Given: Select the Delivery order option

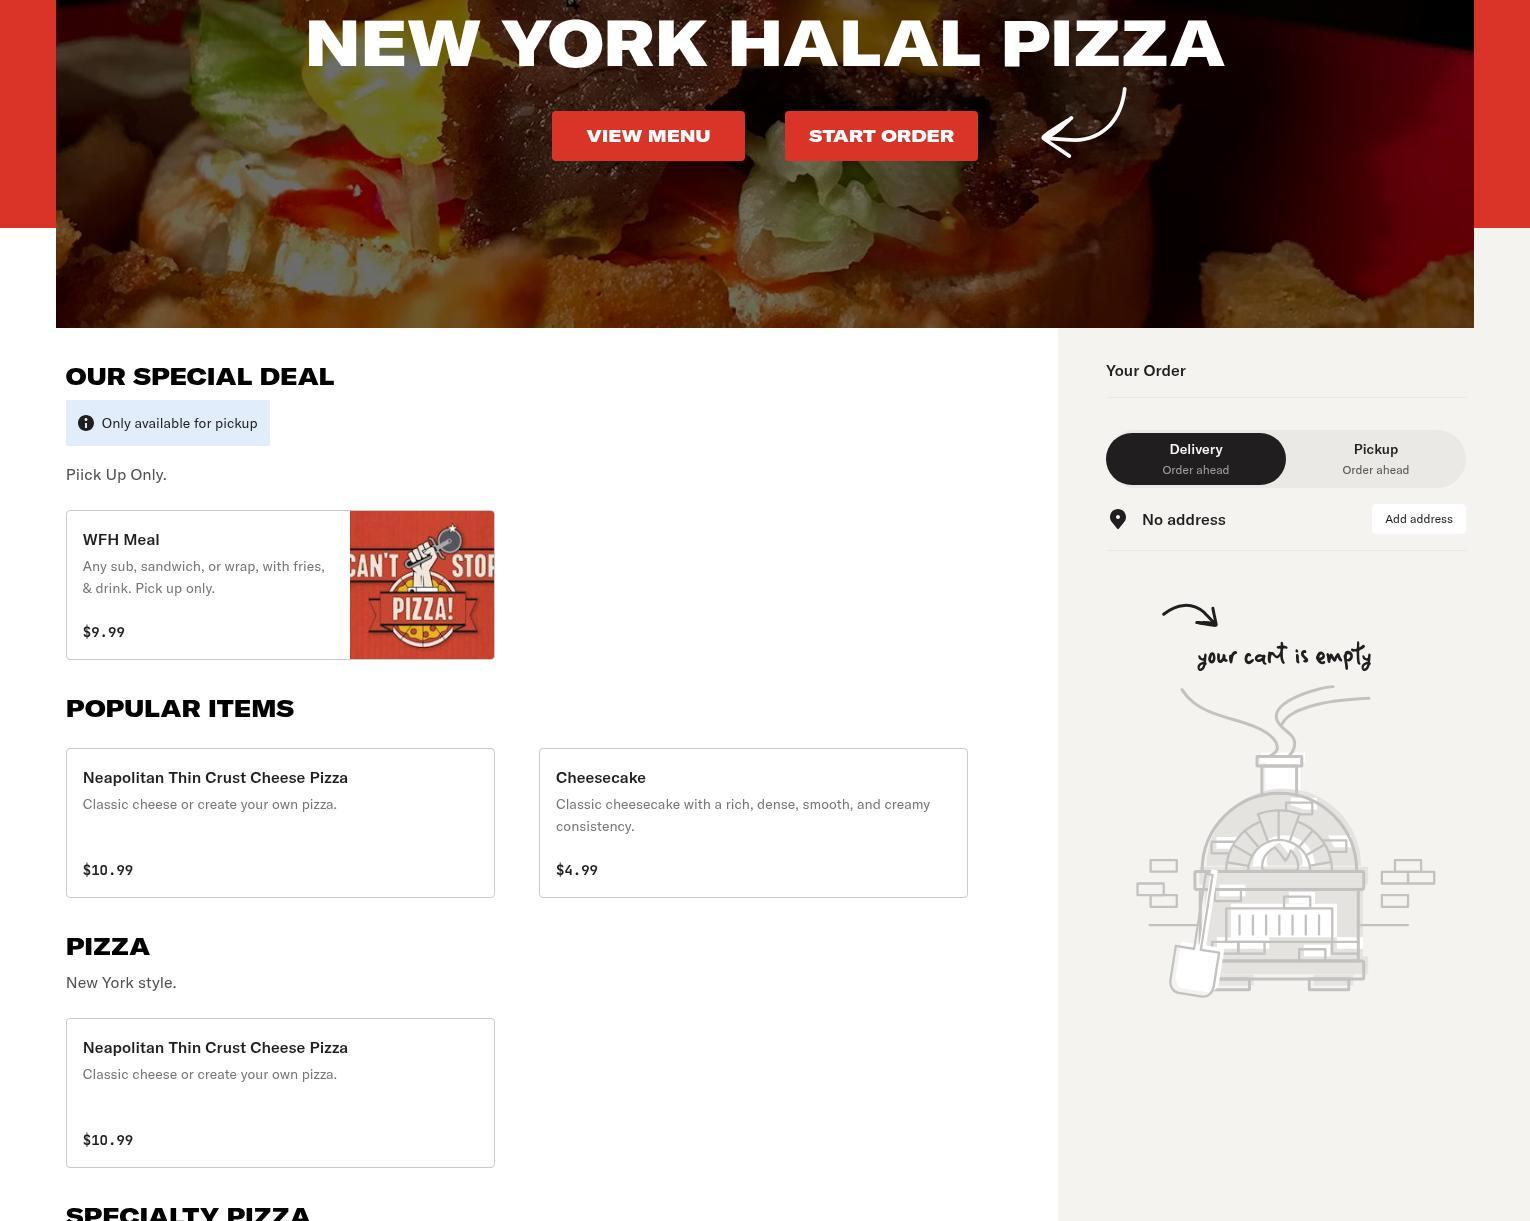Looking at the screenshot, I should pos(1196,459).
